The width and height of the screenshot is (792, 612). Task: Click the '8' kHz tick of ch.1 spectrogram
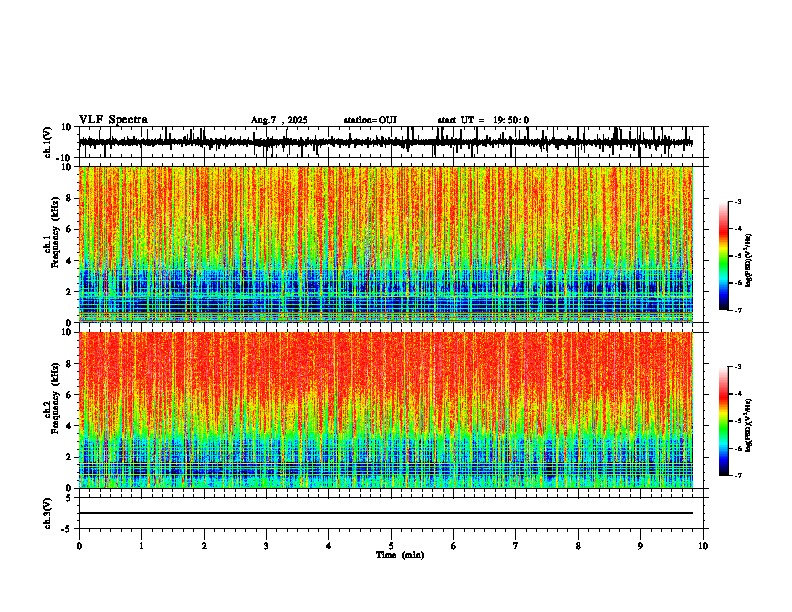pos(69,198)
